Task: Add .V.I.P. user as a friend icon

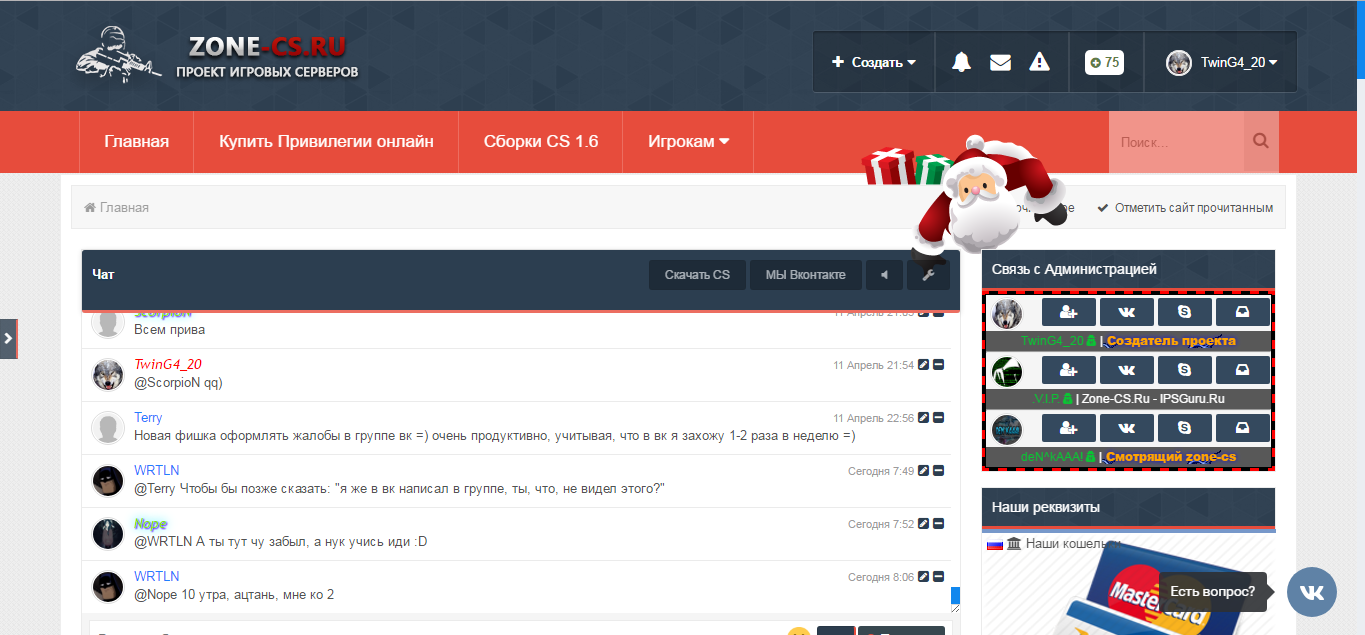Action: (1069, 370)
